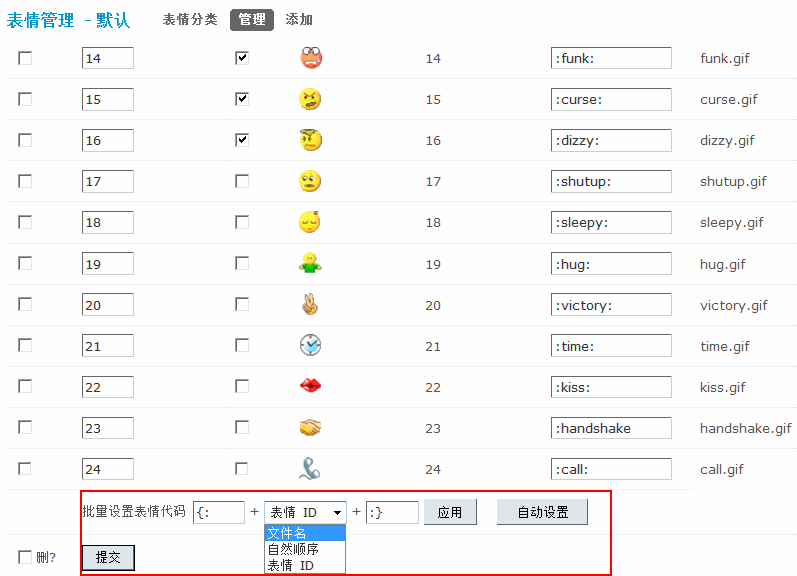Choose 自然顺序 from the dropdown list

(305, 549)
